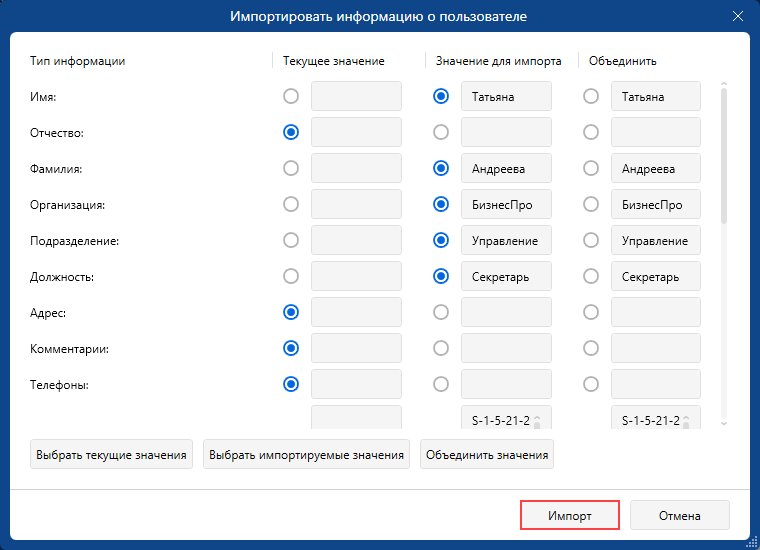
Task: Close the import dialog window
Action: click(x=738, y=17)
